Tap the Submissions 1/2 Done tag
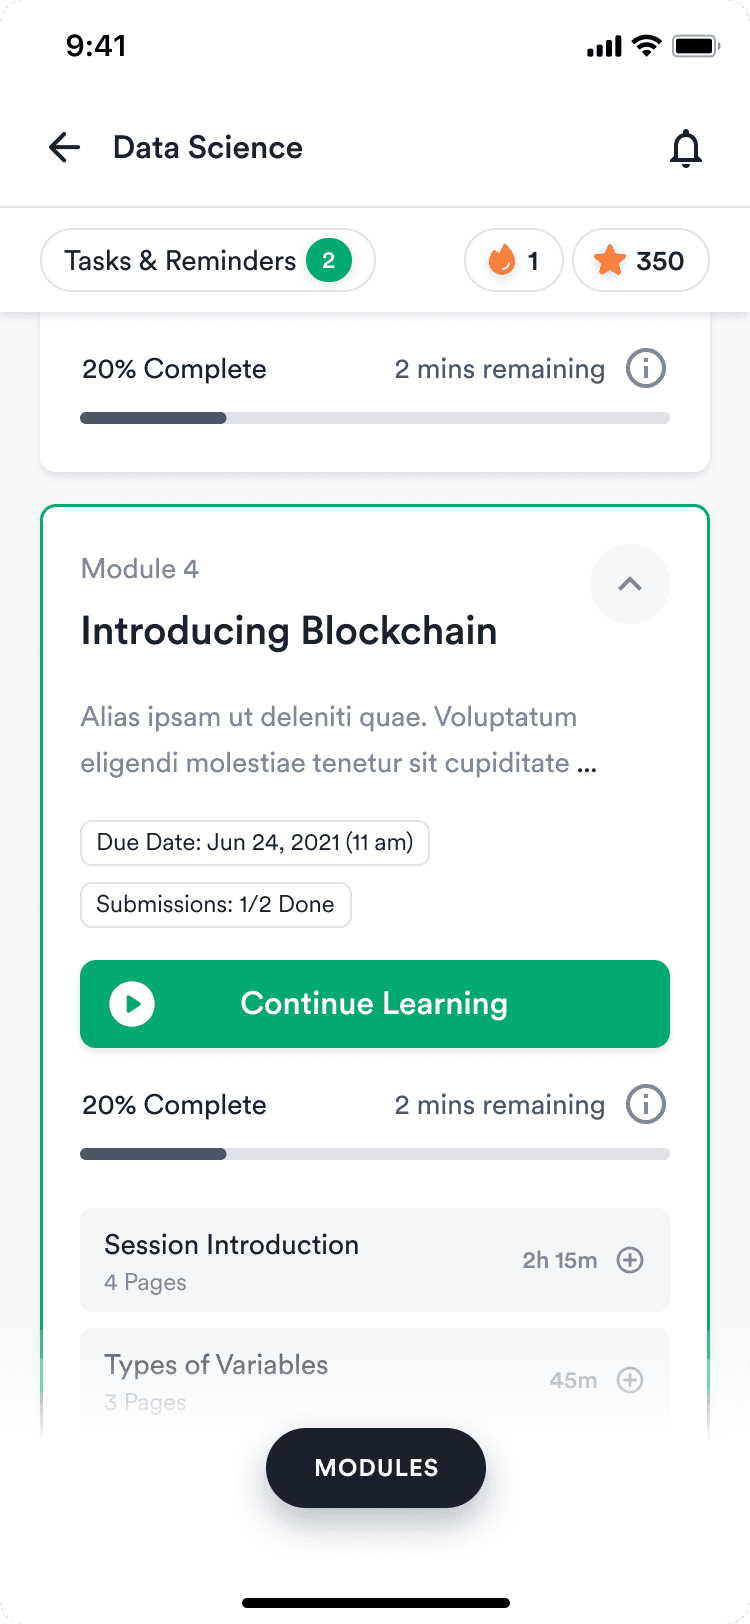 coord(216,905)
